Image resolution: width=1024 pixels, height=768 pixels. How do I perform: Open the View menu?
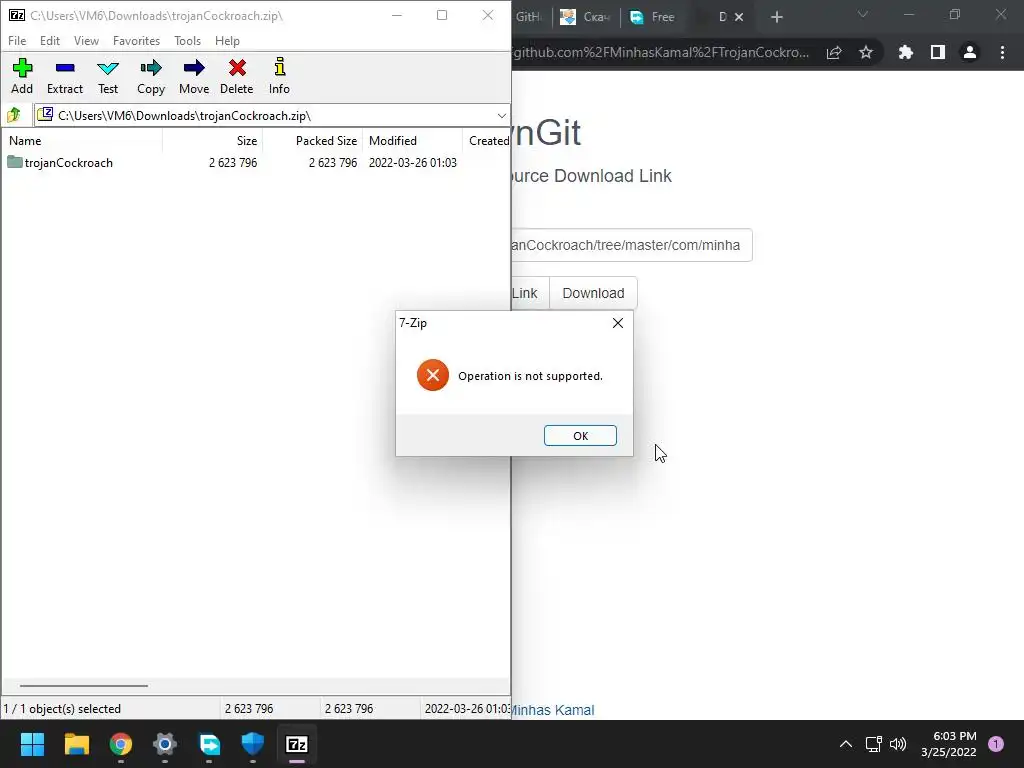pyautogui.click(x=86, y=40)
